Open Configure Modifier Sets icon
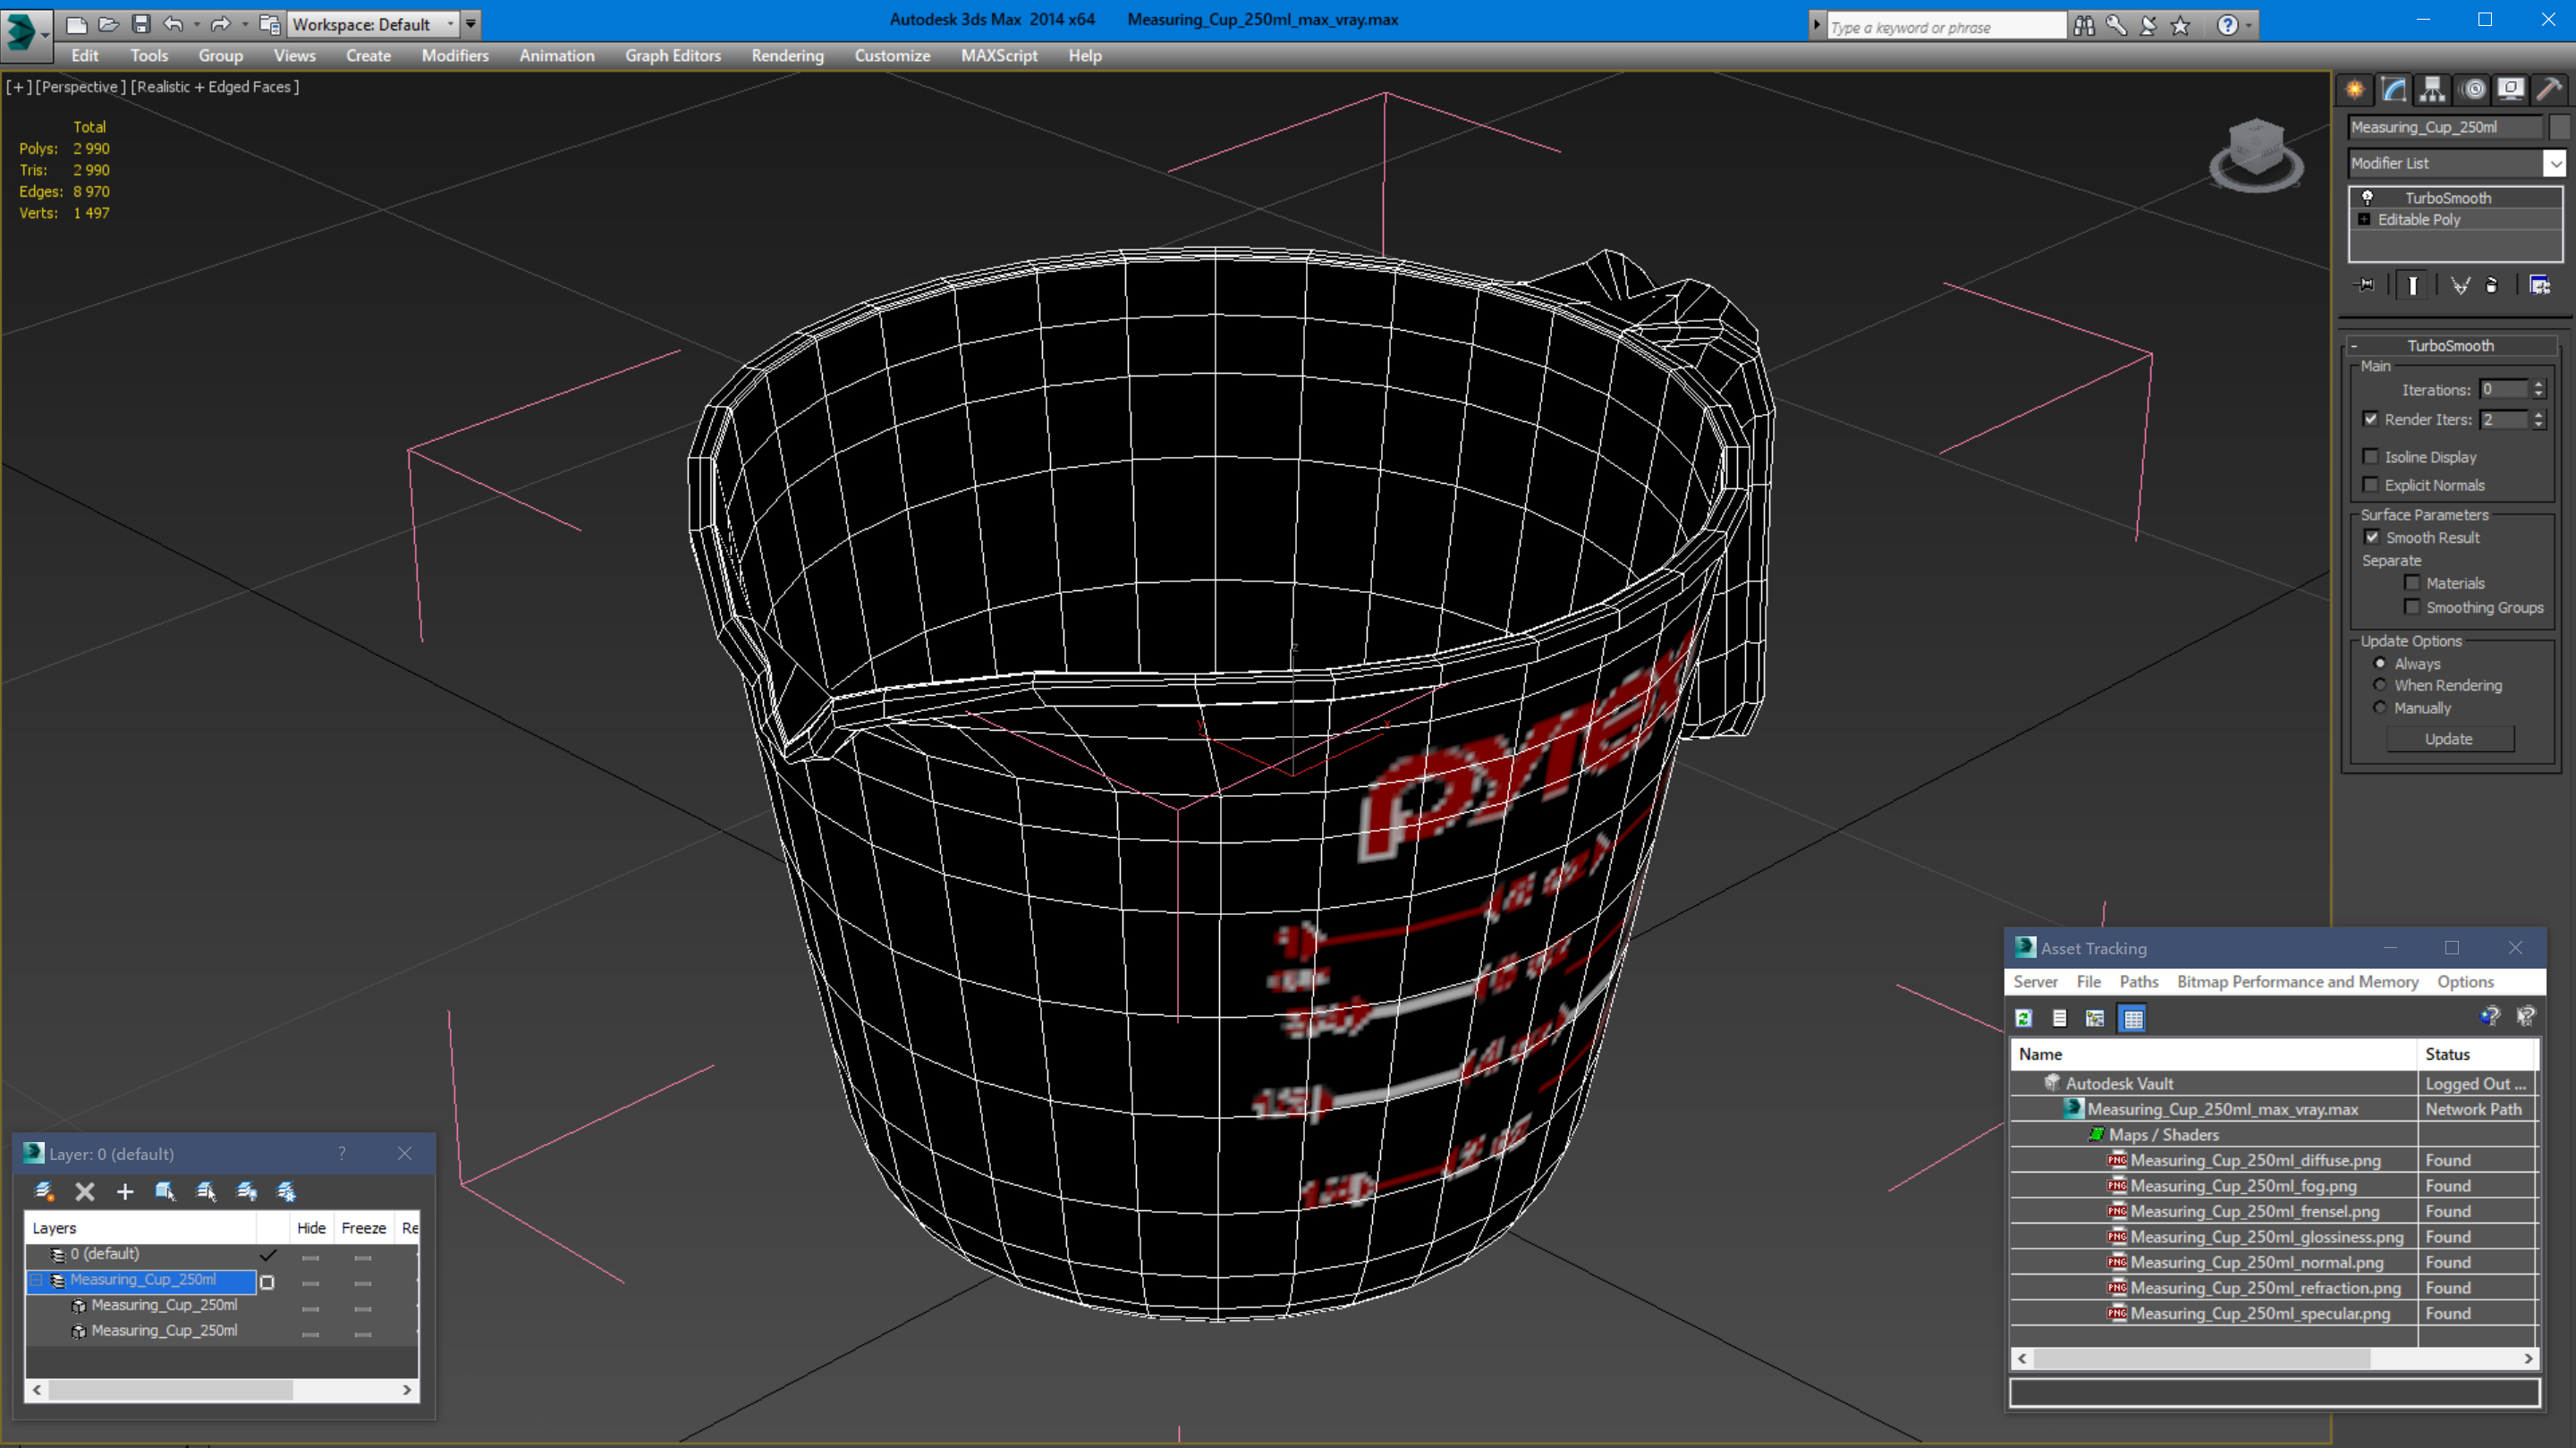Image resolution: width=2576 pixels, height=1448 pixels. click(2540, 286)
